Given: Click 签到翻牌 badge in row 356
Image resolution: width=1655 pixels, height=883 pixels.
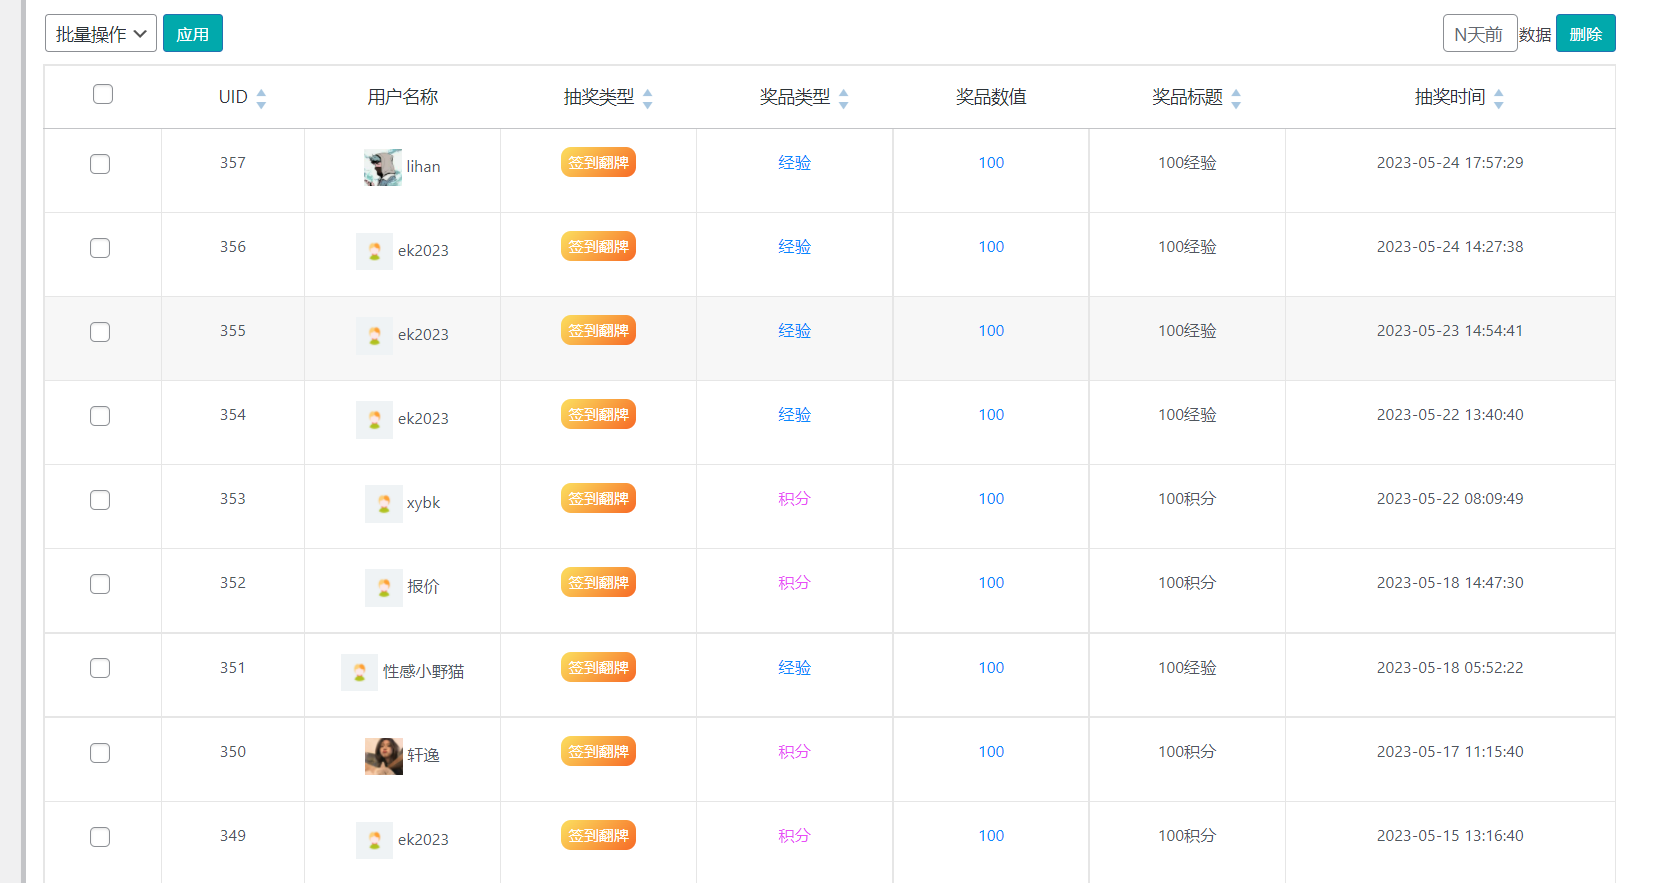Looking at the screenshot, I should click(598, 246).
